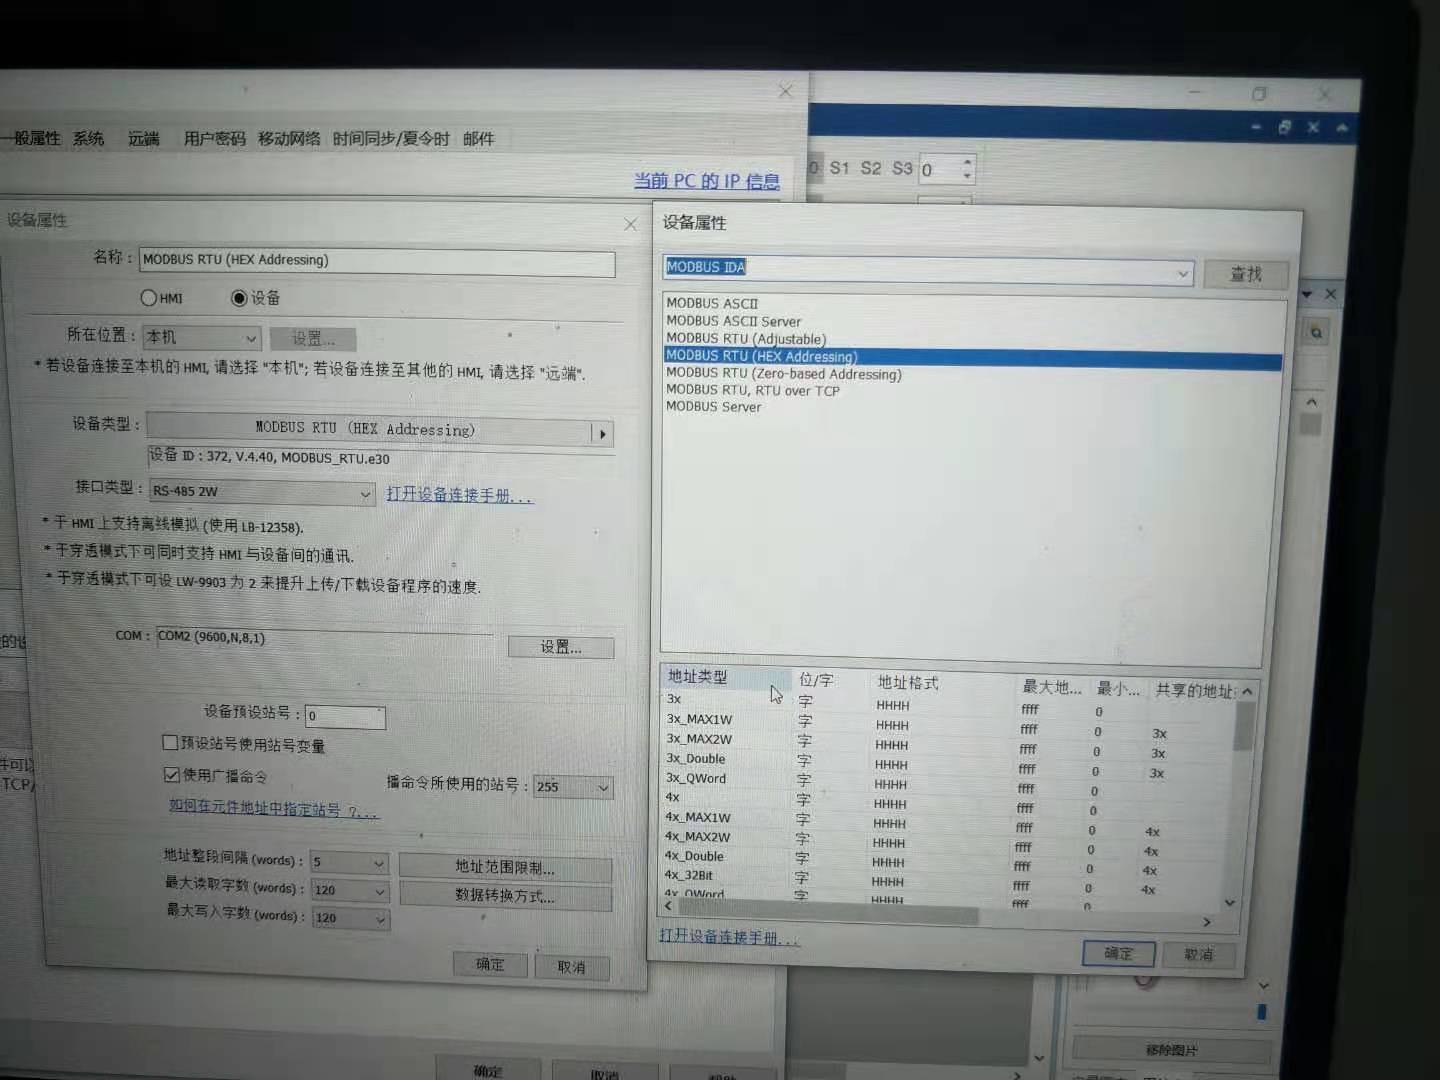This screenshot has height=1080, width=1440.
Task: Open the 接口类型 RS-485 2W dropdown
Action: point(364,493)
